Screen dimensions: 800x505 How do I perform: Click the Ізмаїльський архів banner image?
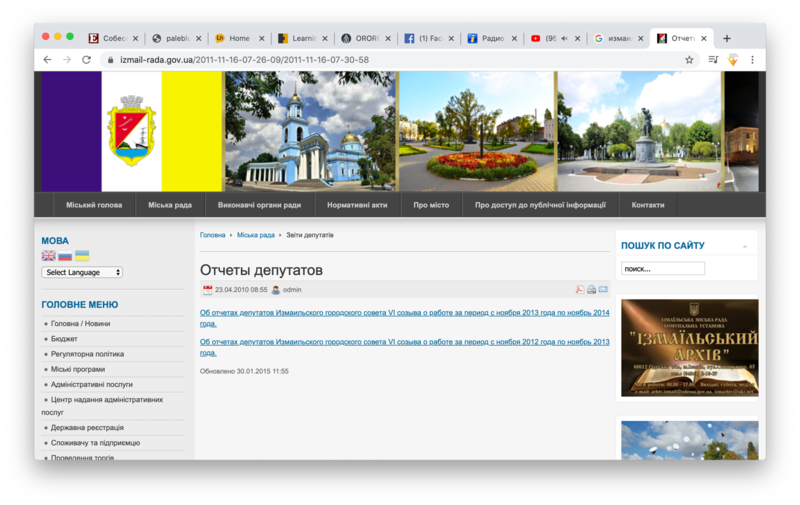click(x=689, y=347)
